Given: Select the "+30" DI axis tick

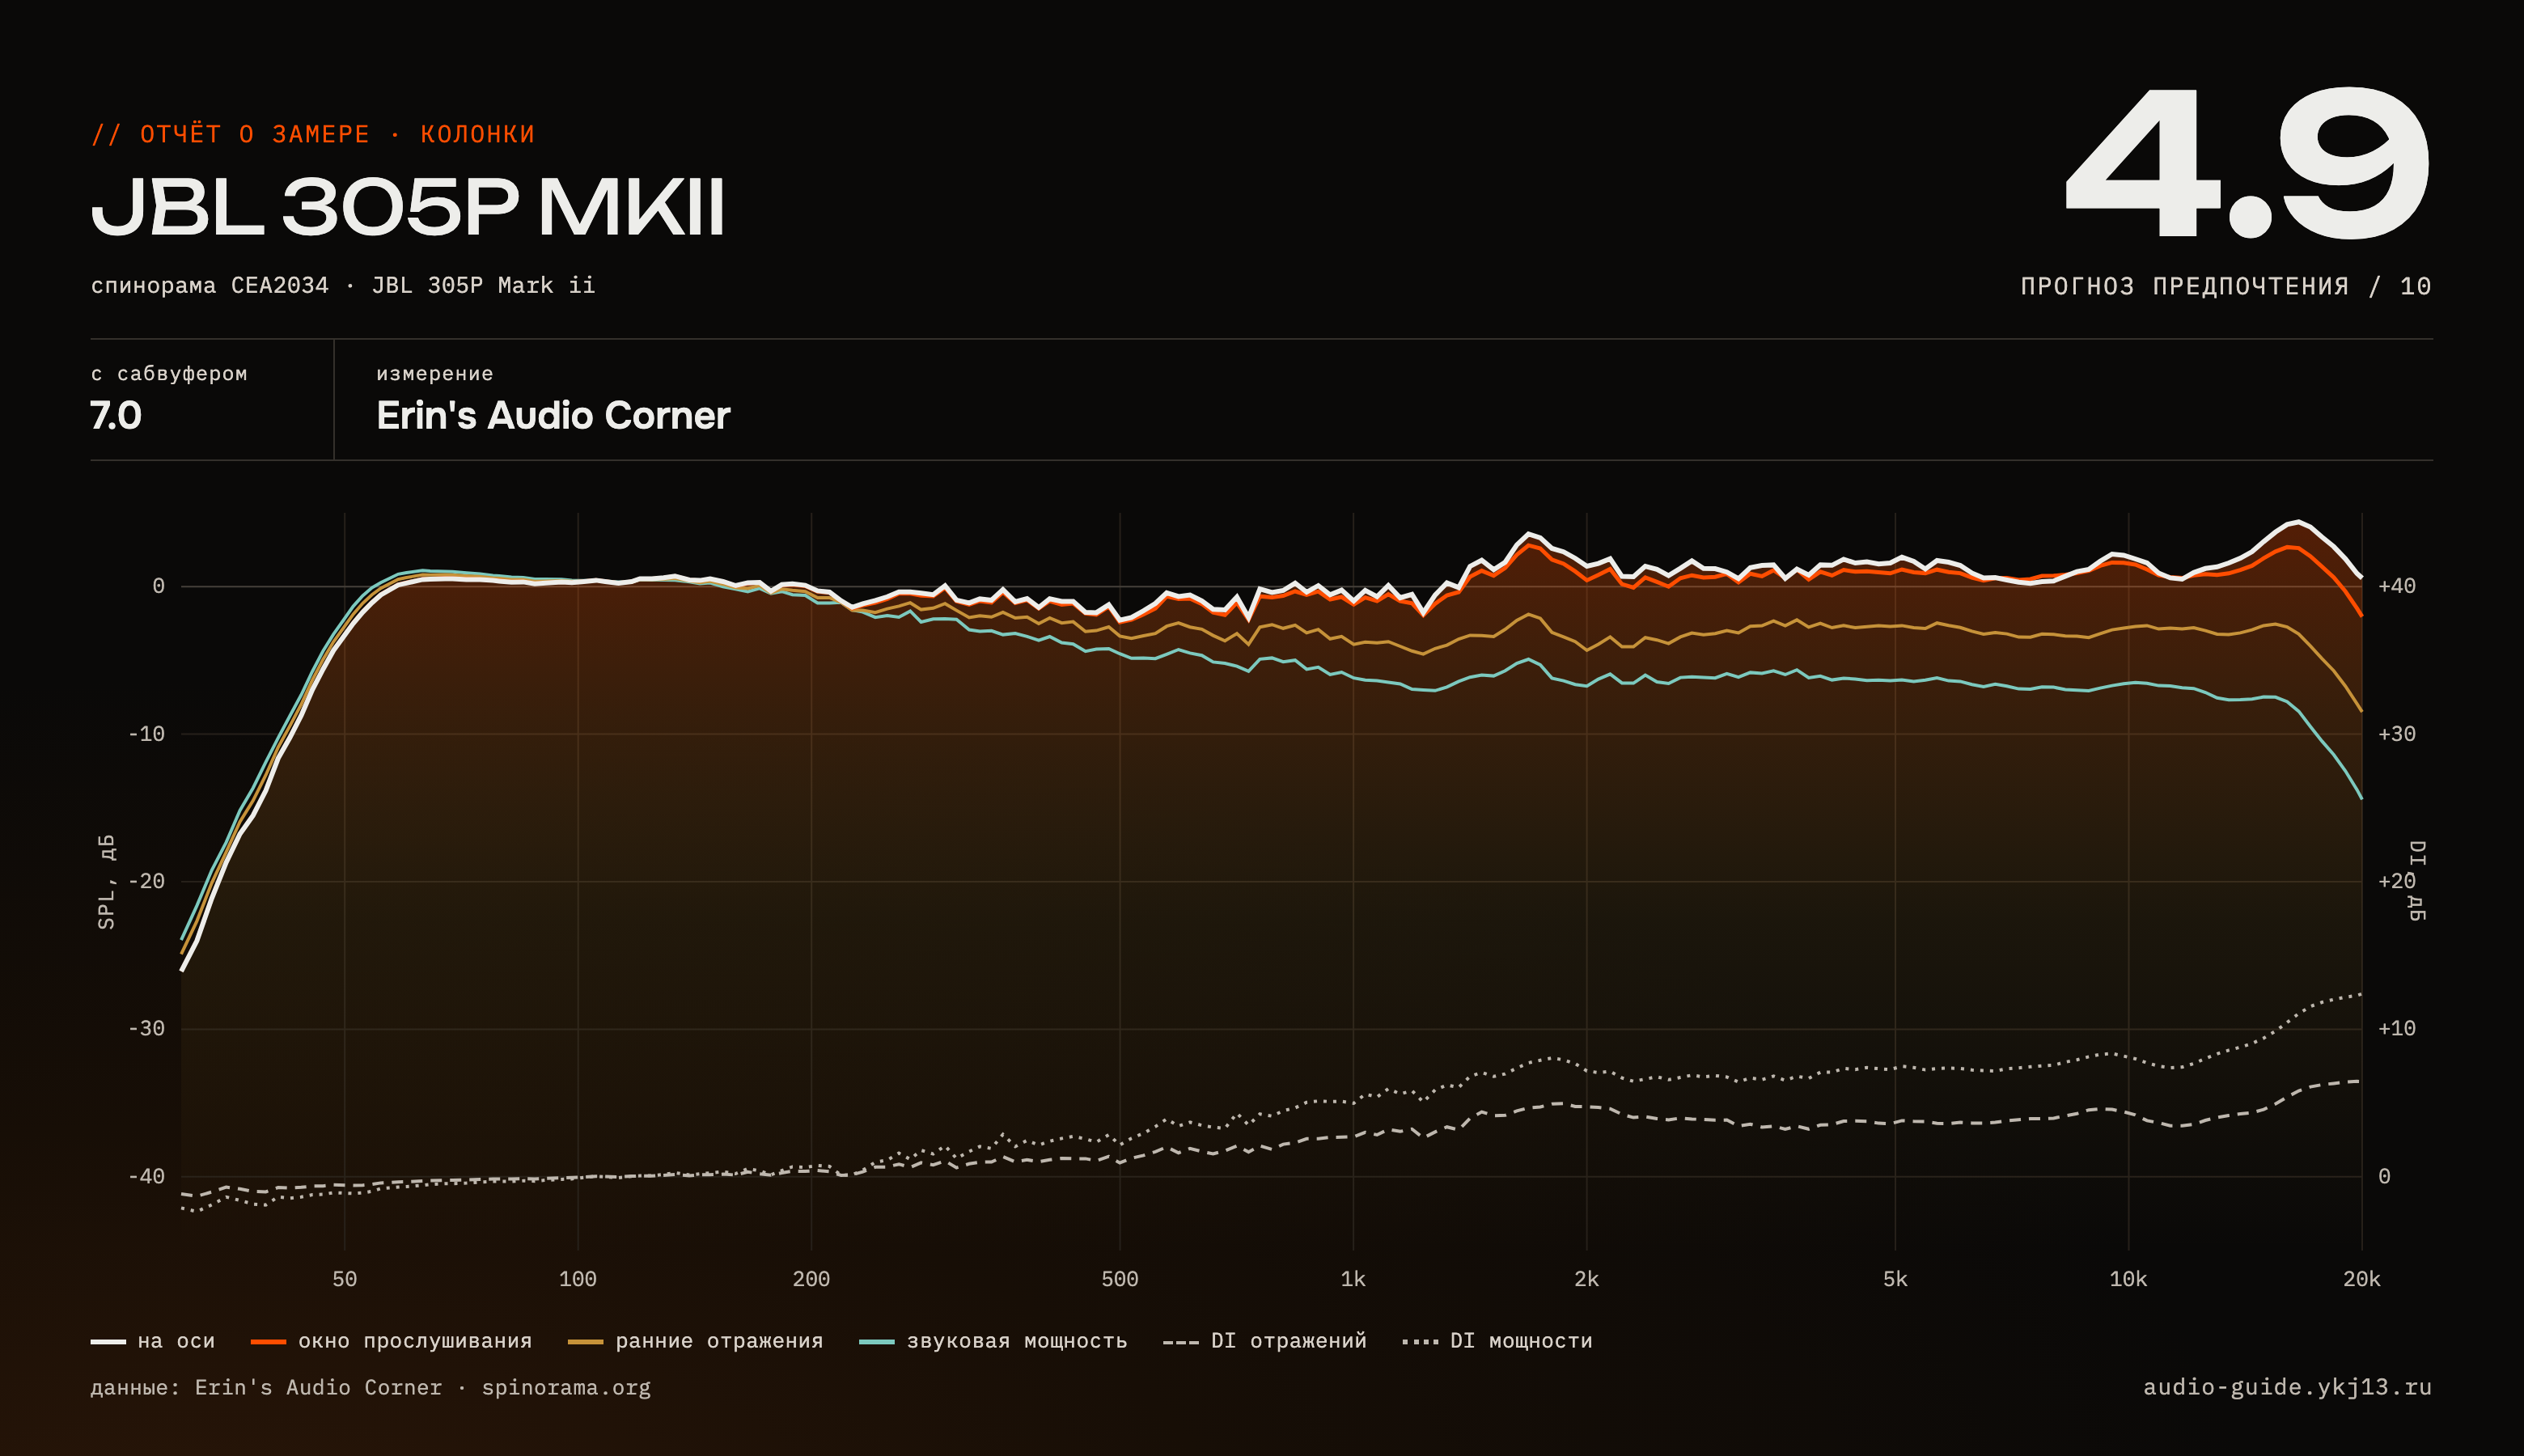Looking at the screenshot, I should 2397,734.
